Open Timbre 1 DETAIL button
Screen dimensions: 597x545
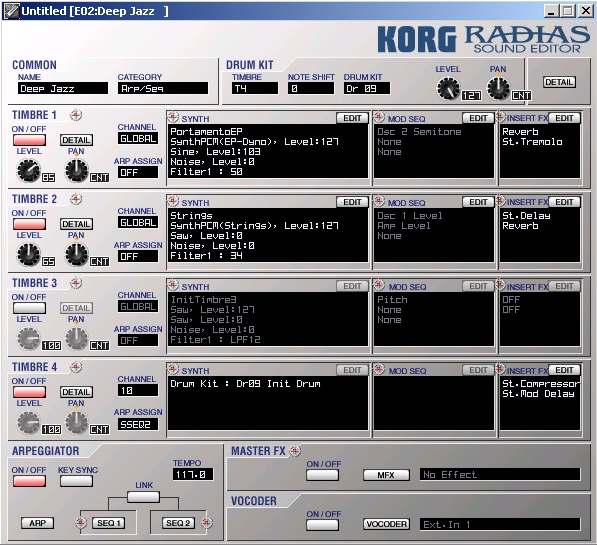pyautogui.click(x=76, y=140)
